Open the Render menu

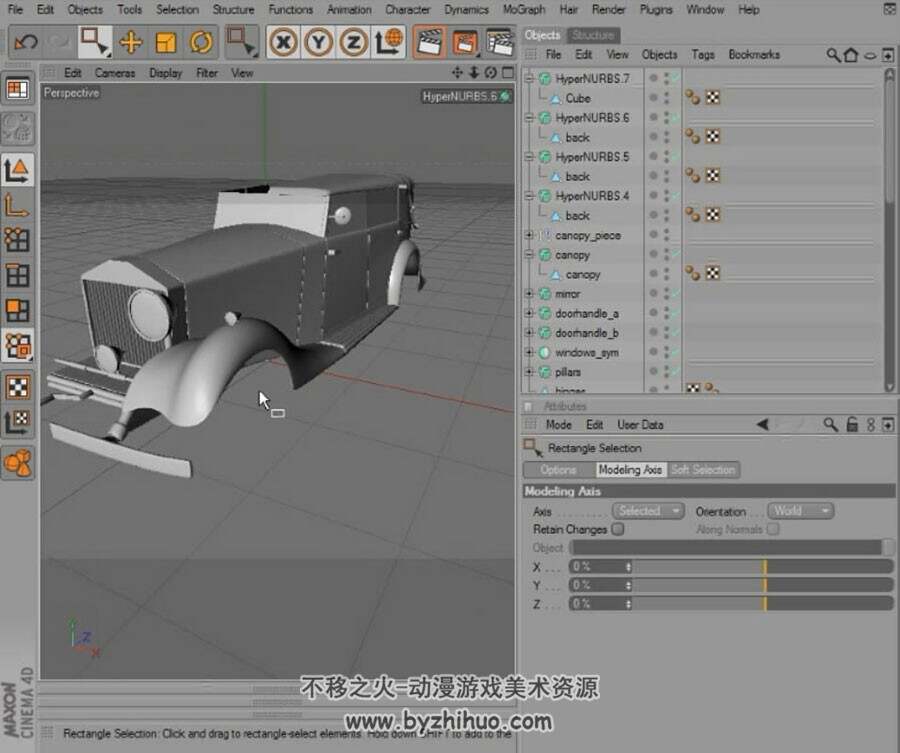[608, 10]
